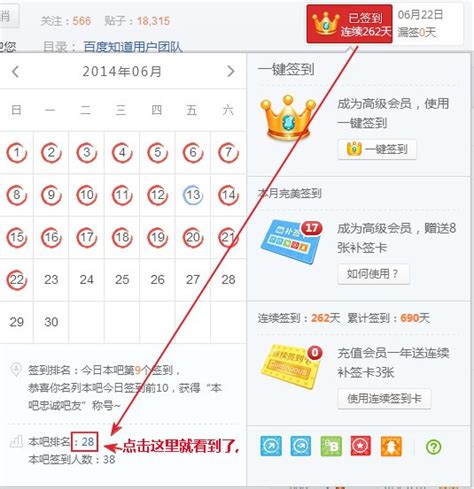Click the 一键签到 button
The width and height of the screenshot is (474, 489).
pyautogui.click(x=377, y=149)
